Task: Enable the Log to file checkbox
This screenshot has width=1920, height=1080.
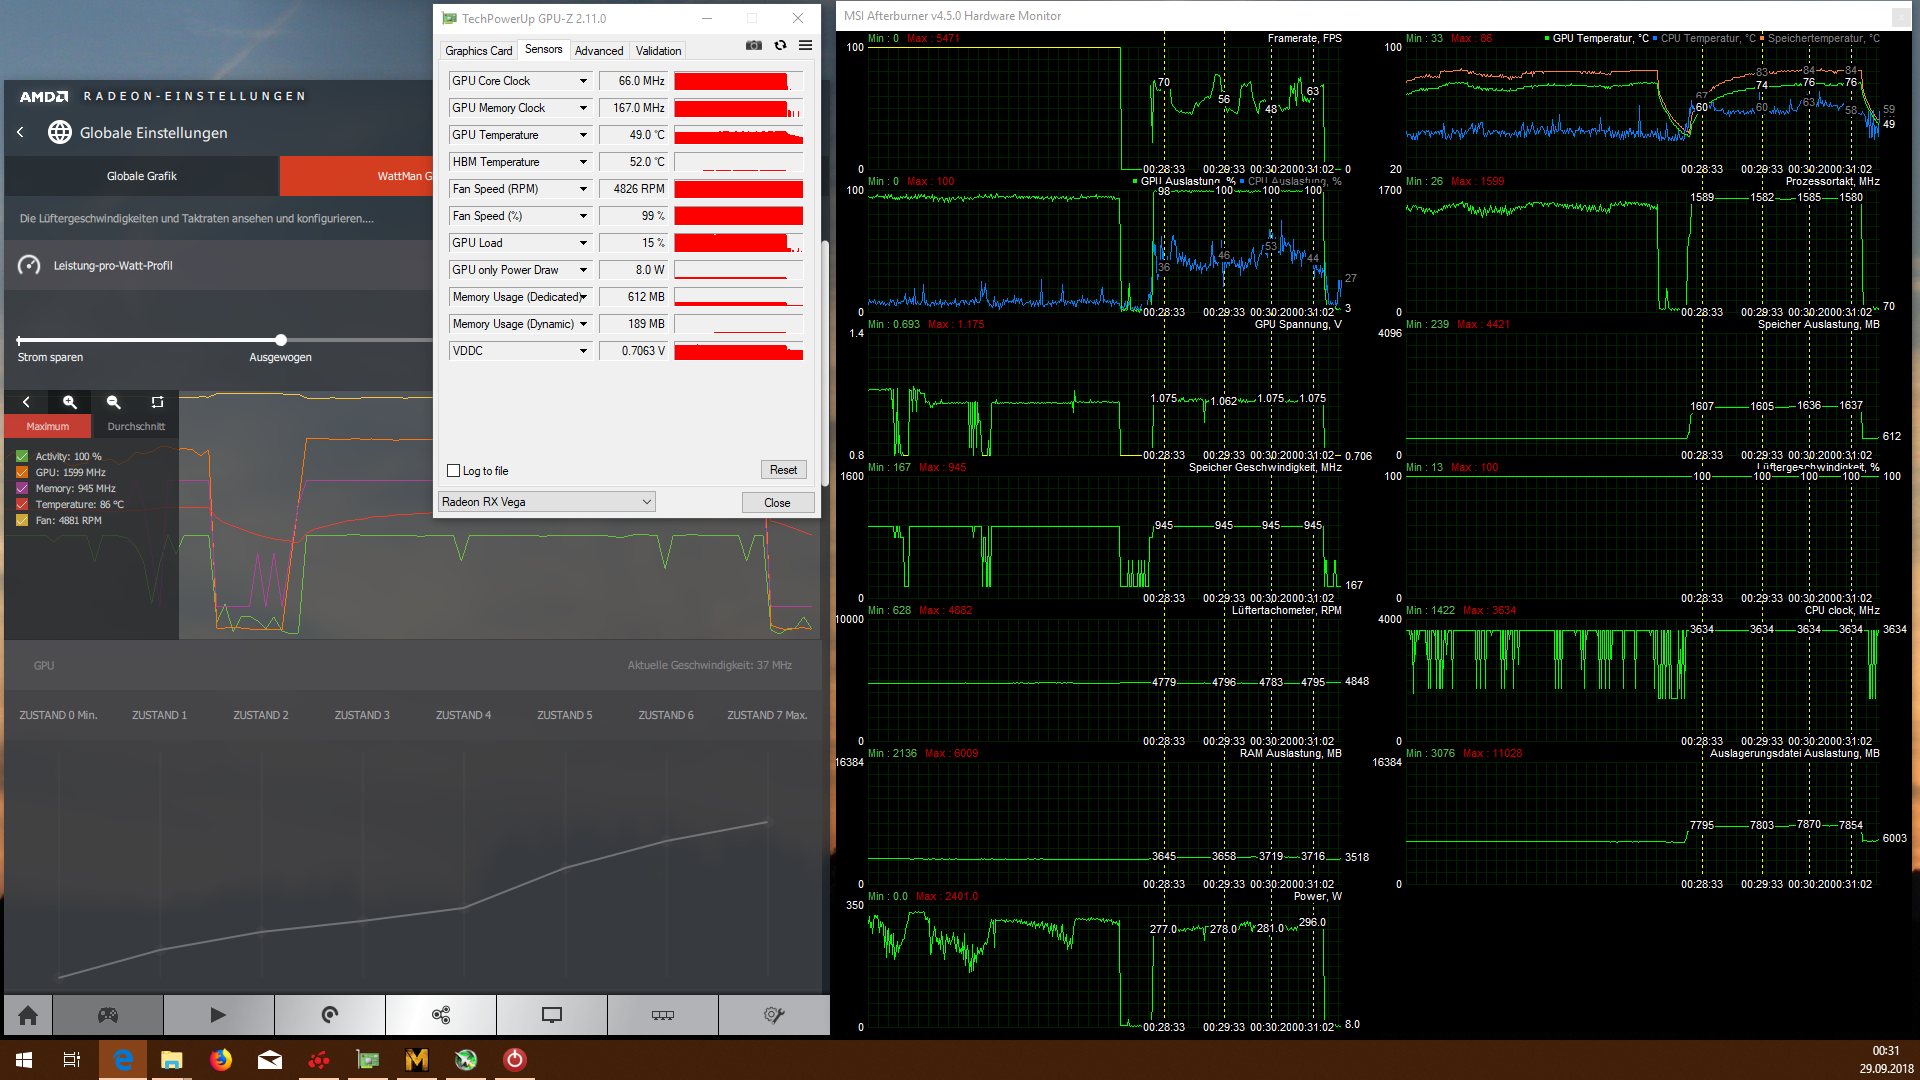Action: pyautogui.click(x=454, y=471)
